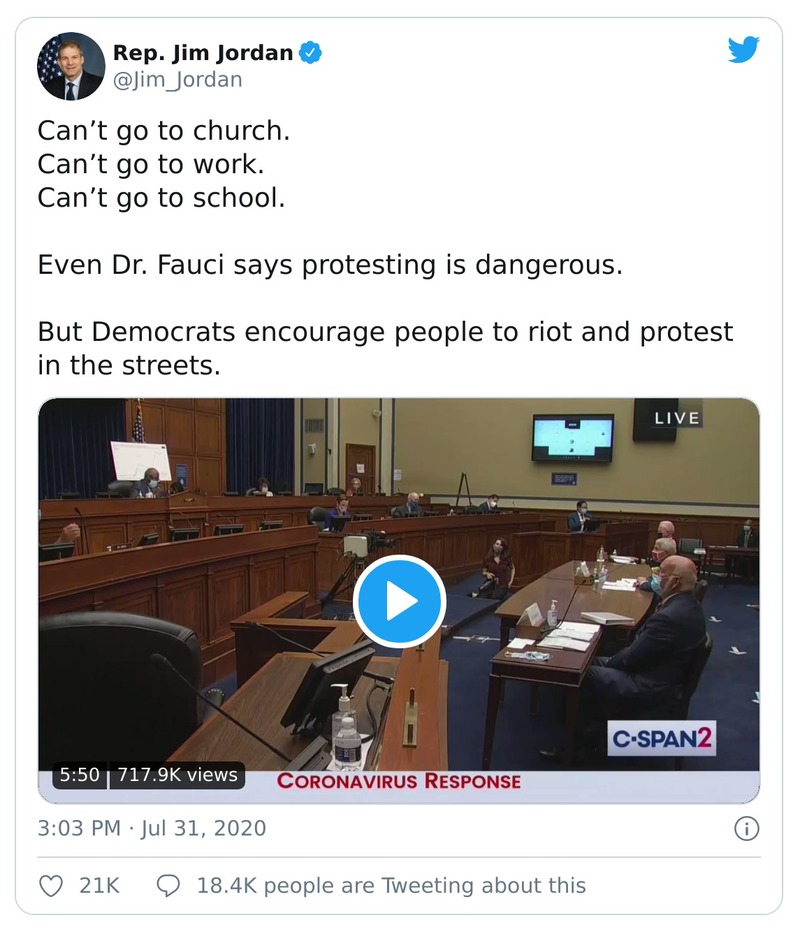Open the @Jim_Jordan handle link

pos(177,80)
